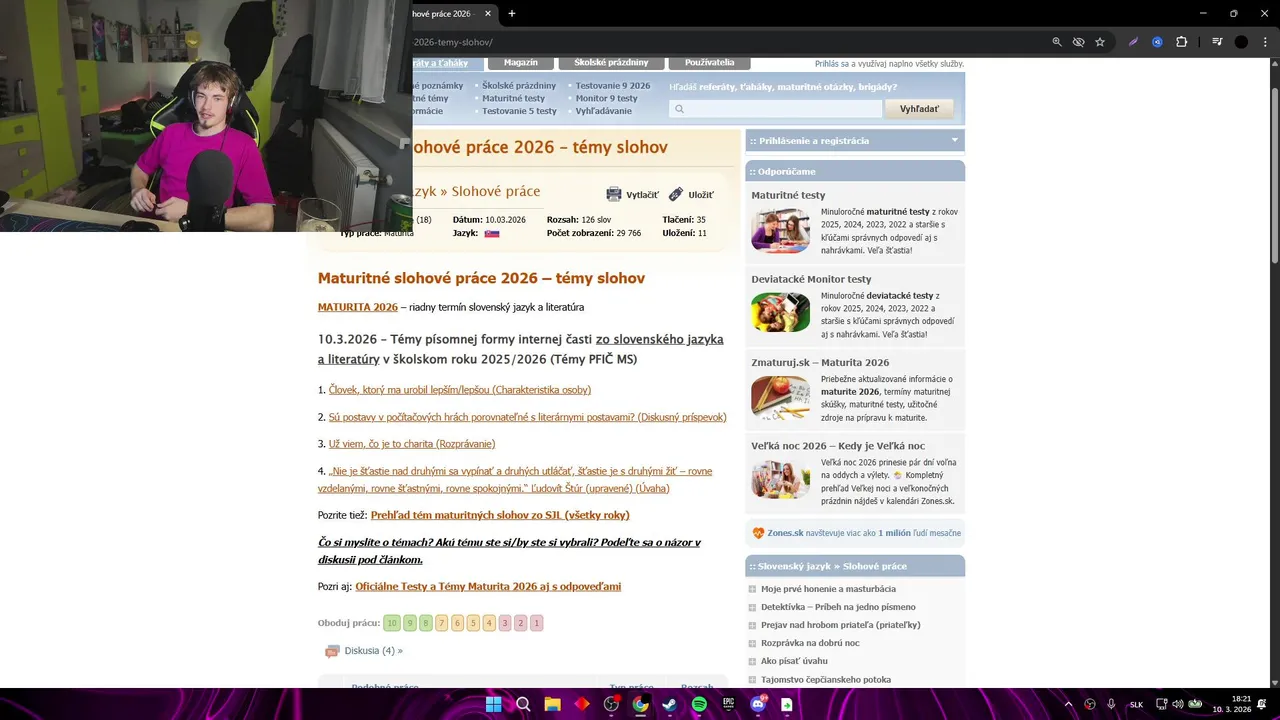Click the crossed-eye icon in address bar
Image resolution: width=1280 pixels, height=720 pixels.
pos(1078,42)
